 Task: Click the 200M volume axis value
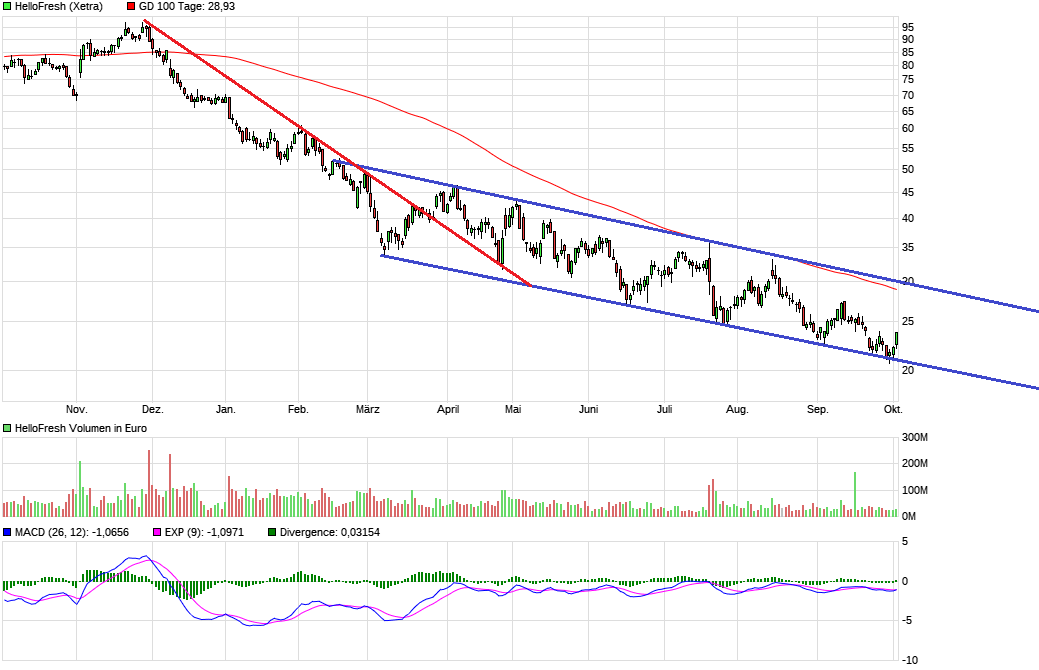coord(915,463)
